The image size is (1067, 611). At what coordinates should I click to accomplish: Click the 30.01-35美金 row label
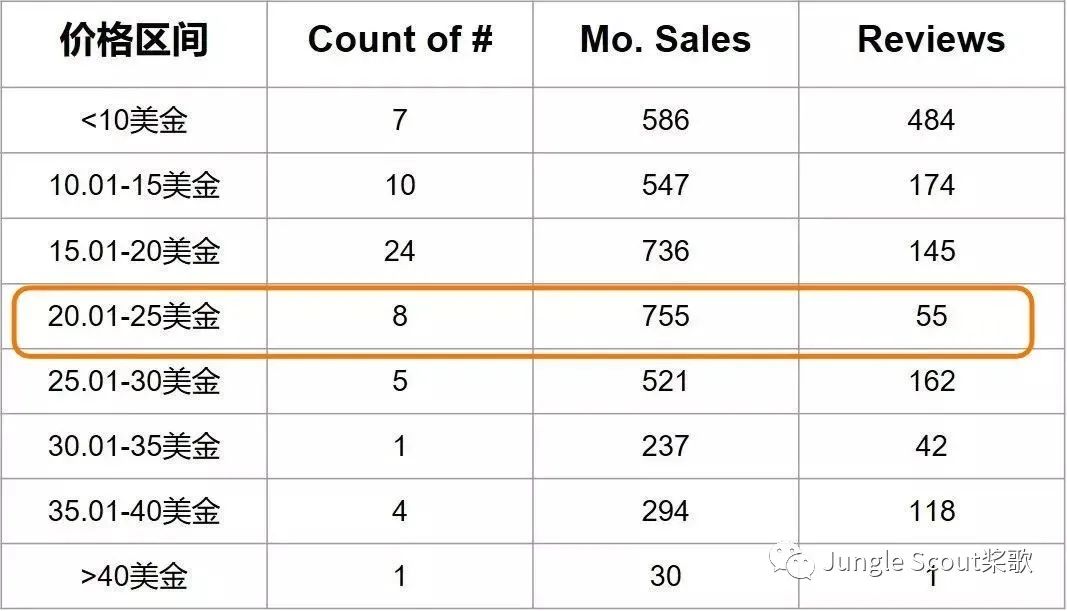pyautogui.click(x=134, y=446)
